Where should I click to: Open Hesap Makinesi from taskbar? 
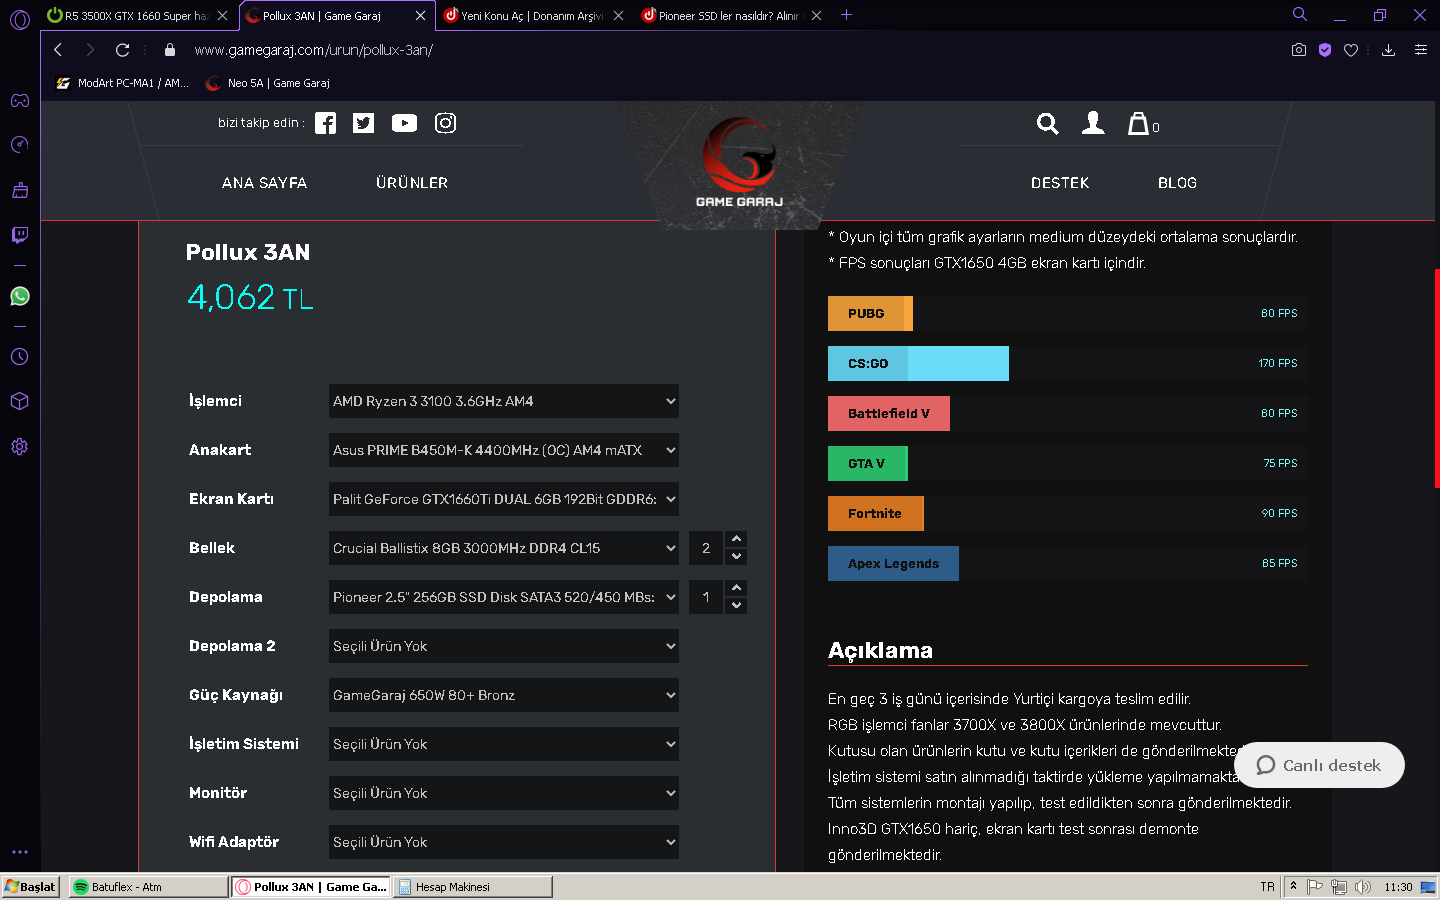coord(472,887)
